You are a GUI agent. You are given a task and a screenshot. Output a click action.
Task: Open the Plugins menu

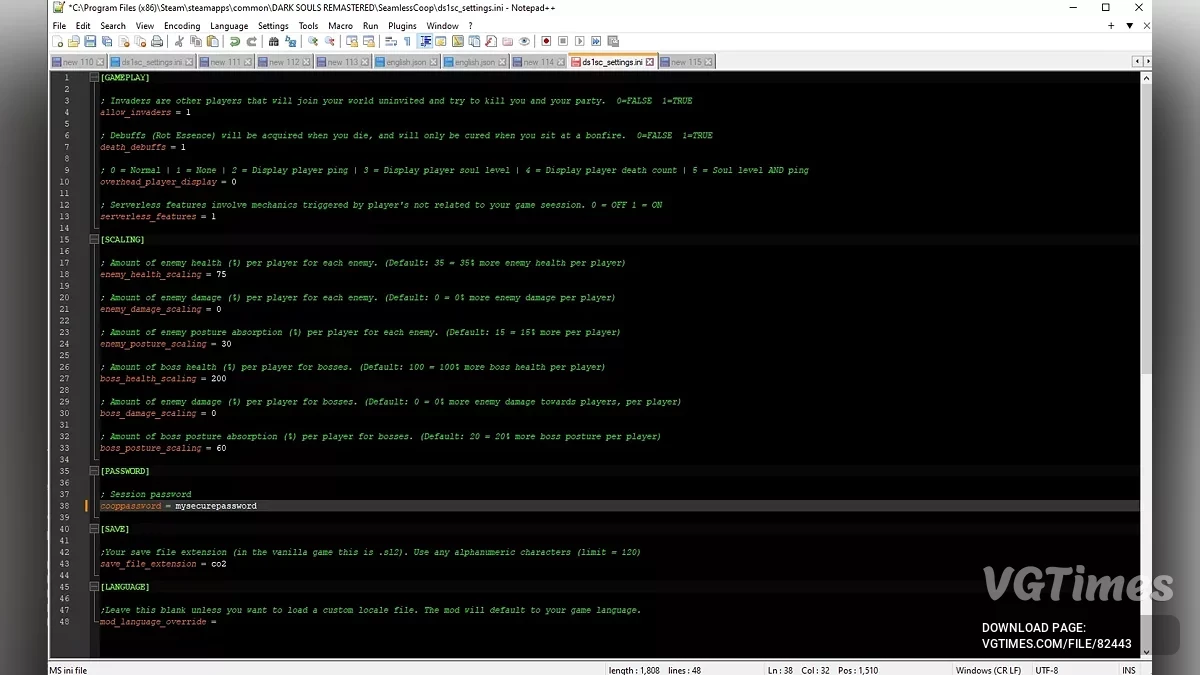(402, 26)
